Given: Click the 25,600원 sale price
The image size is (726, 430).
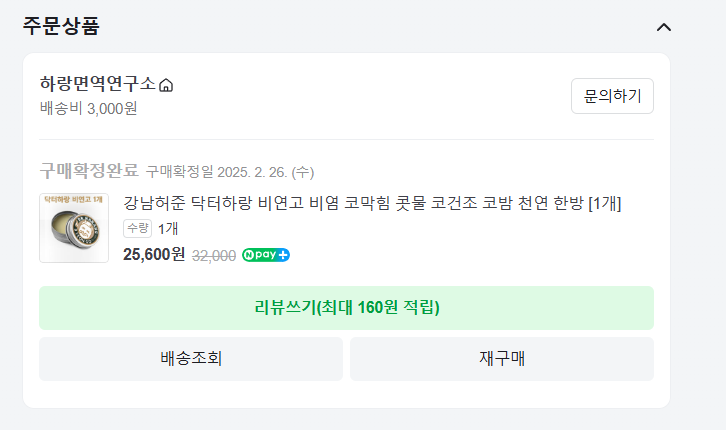Looking at the screenshot, I should [x=154, y=254].
